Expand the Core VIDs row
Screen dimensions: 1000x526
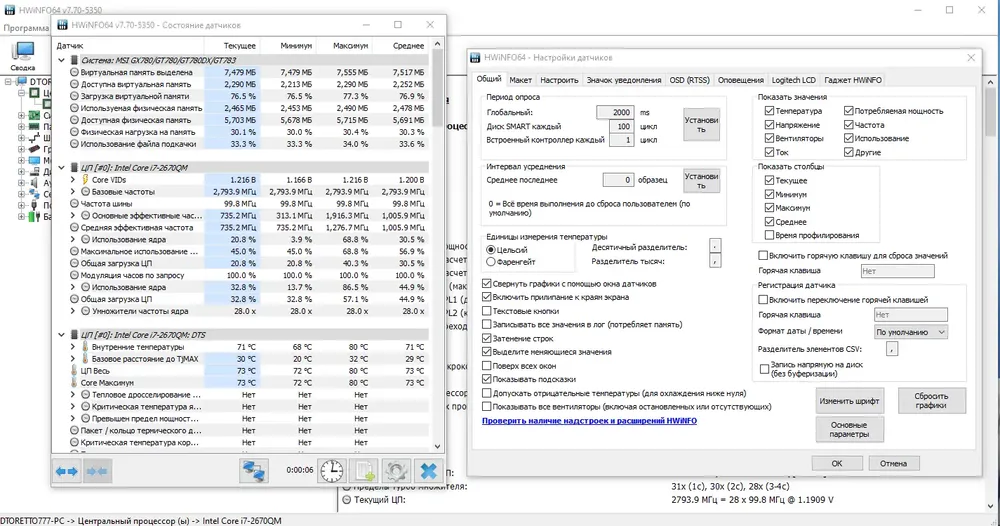pos(73,180)
